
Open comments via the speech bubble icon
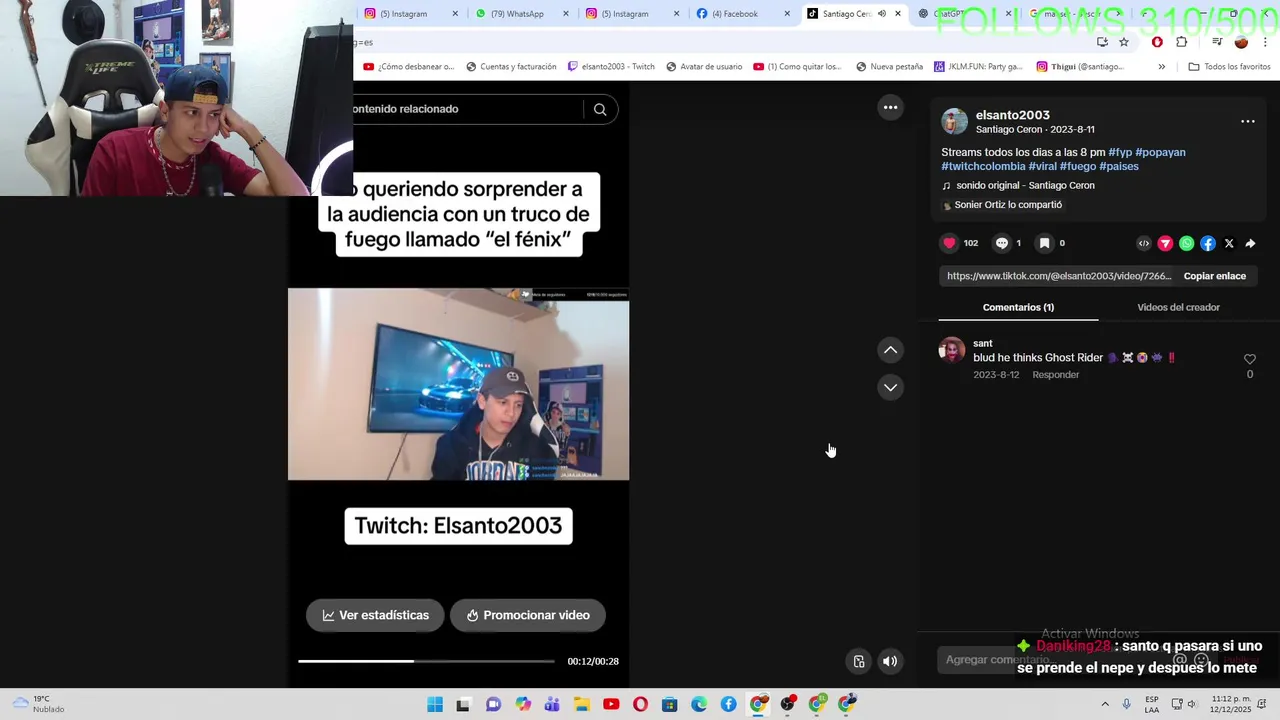1001,243
